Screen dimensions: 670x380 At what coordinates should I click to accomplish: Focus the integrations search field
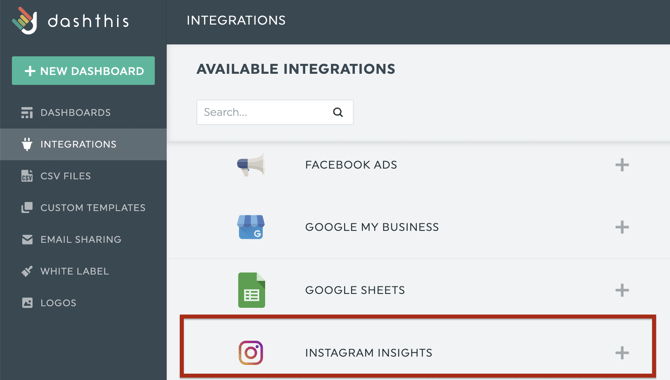[275, 112]
